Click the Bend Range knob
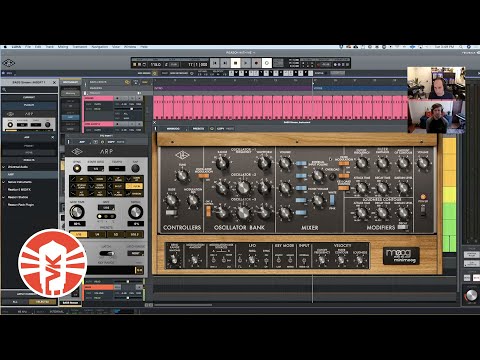Viewport: 480px width, 360px height. pyautogui.click(x=174, y=260)
